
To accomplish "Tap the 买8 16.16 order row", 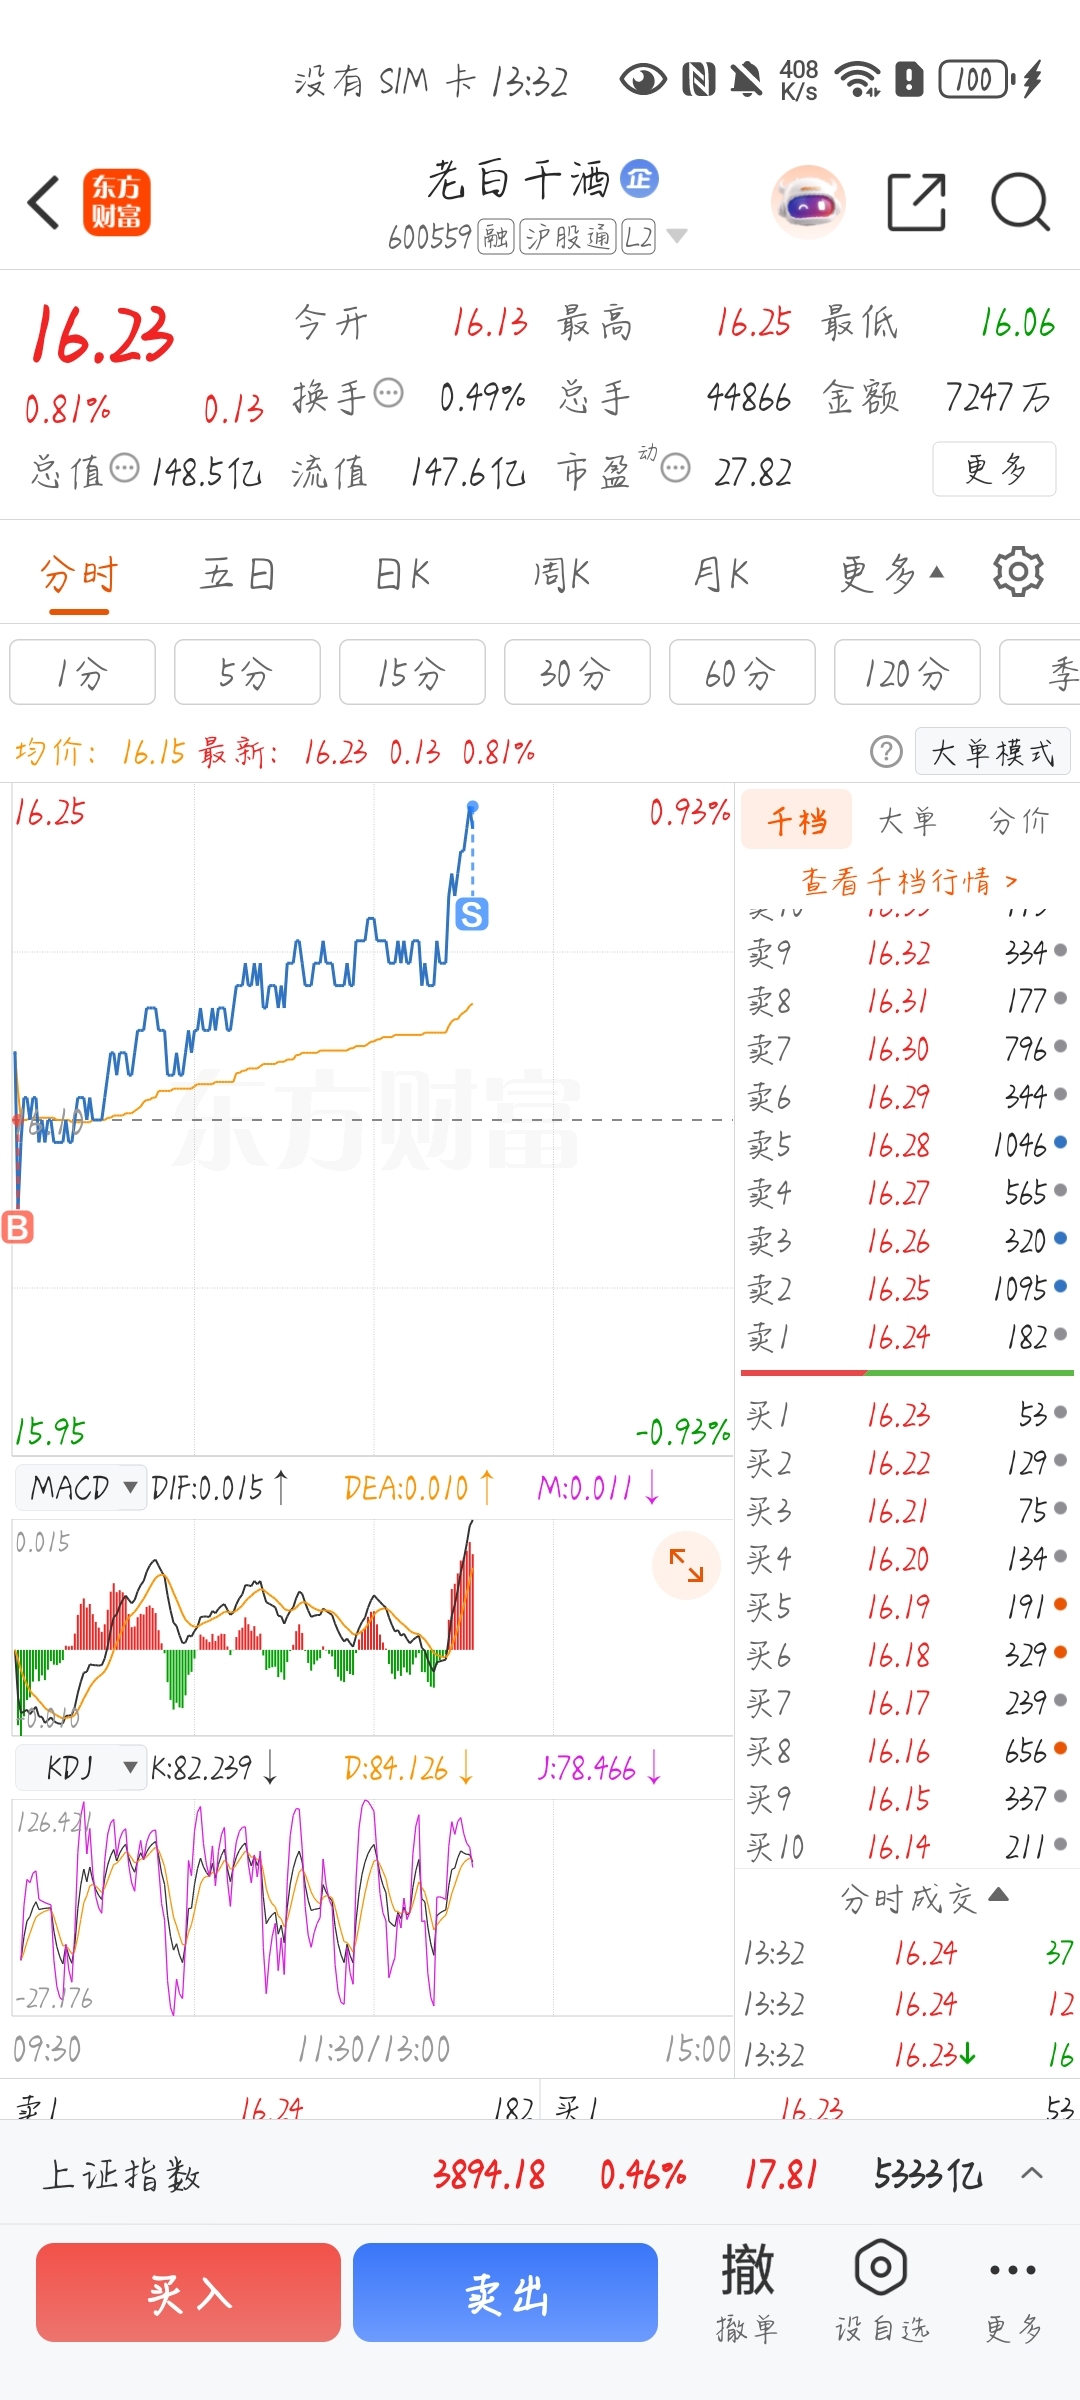I will click(907, 1750).
